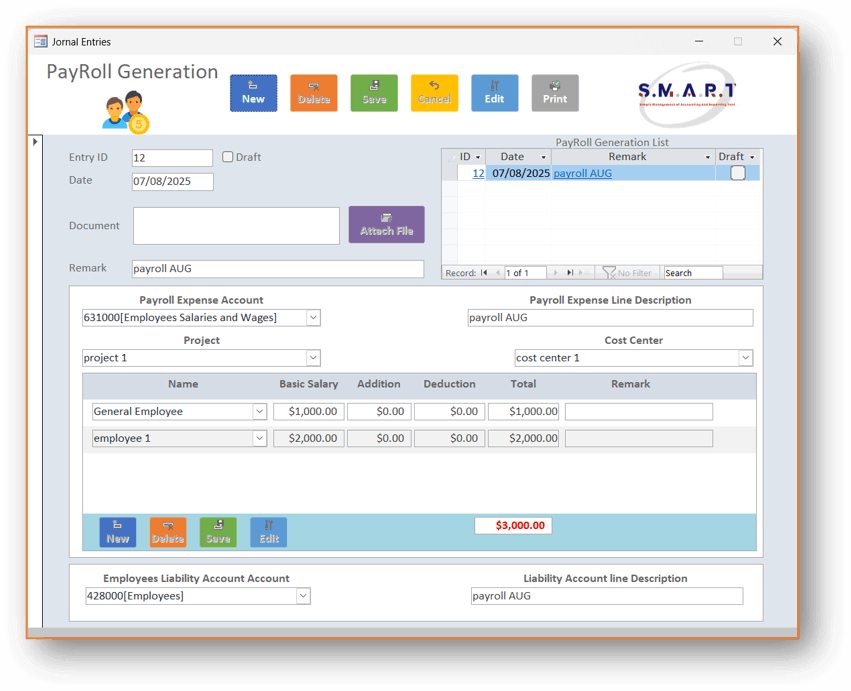
Task: Click the Search box in record navigator
Action: point(693,272)
